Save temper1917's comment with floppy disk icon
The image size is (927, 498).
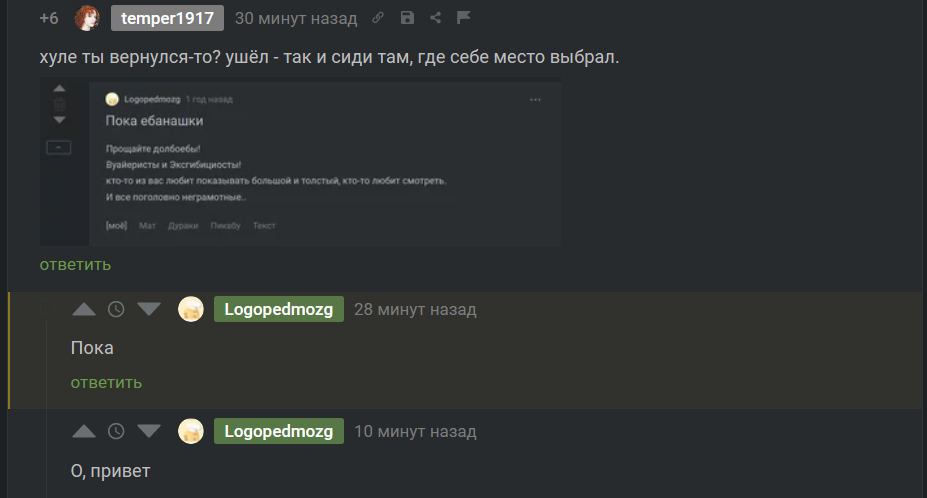click(407, 18)
